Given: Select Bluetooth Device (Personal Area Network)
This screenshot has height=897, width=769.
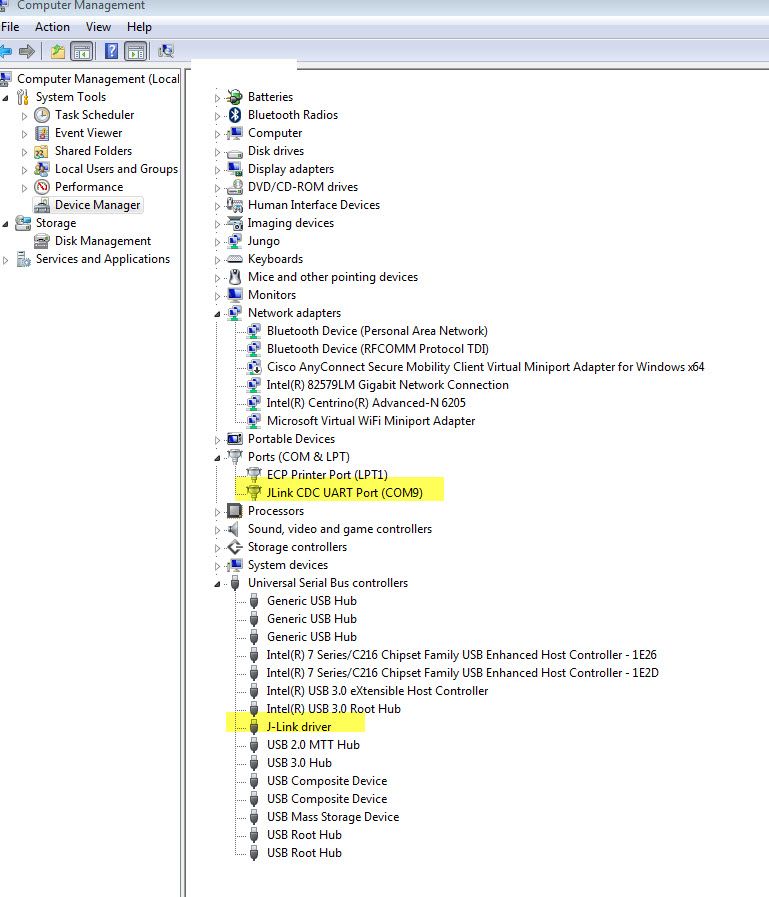Looking at the screenshot, I should [377, 331].
